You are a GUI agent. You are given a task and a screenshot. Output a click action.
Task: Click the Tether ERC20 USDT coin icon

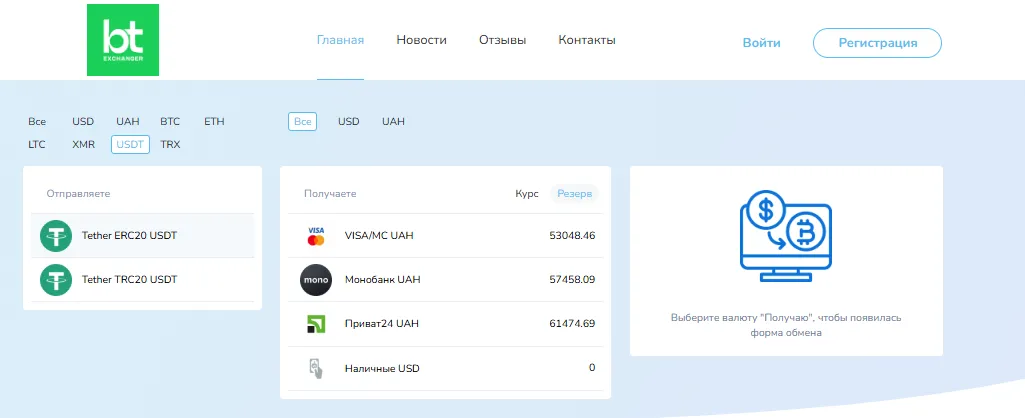coord(56,235)
